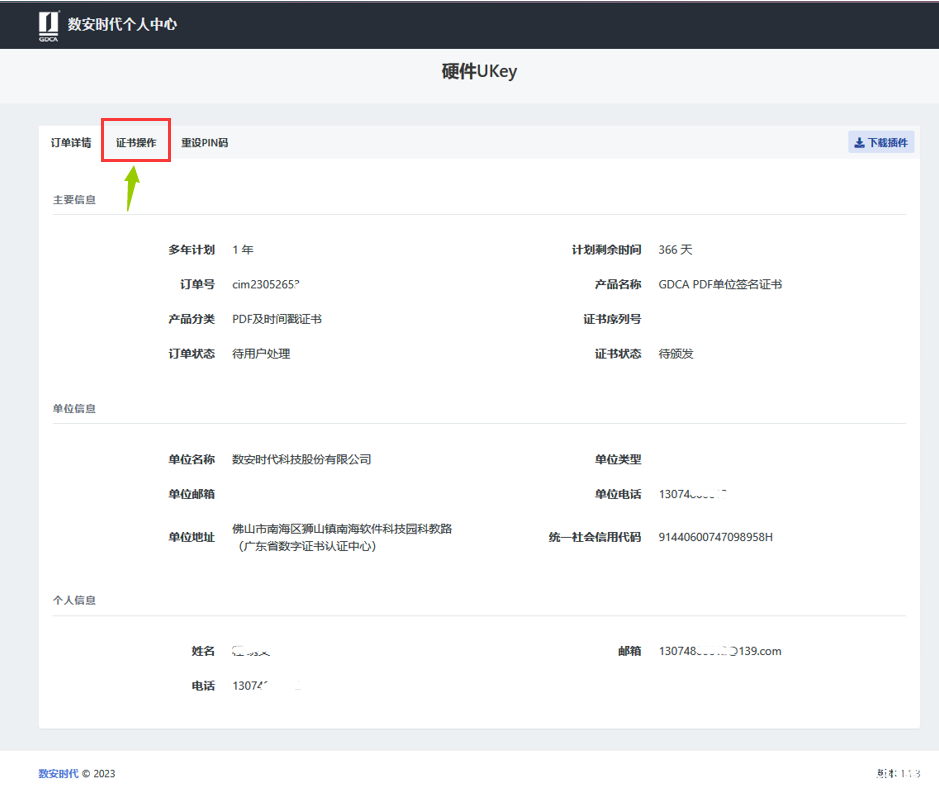Click the credit code "91440600747098958H"

[x=716, y=537]
